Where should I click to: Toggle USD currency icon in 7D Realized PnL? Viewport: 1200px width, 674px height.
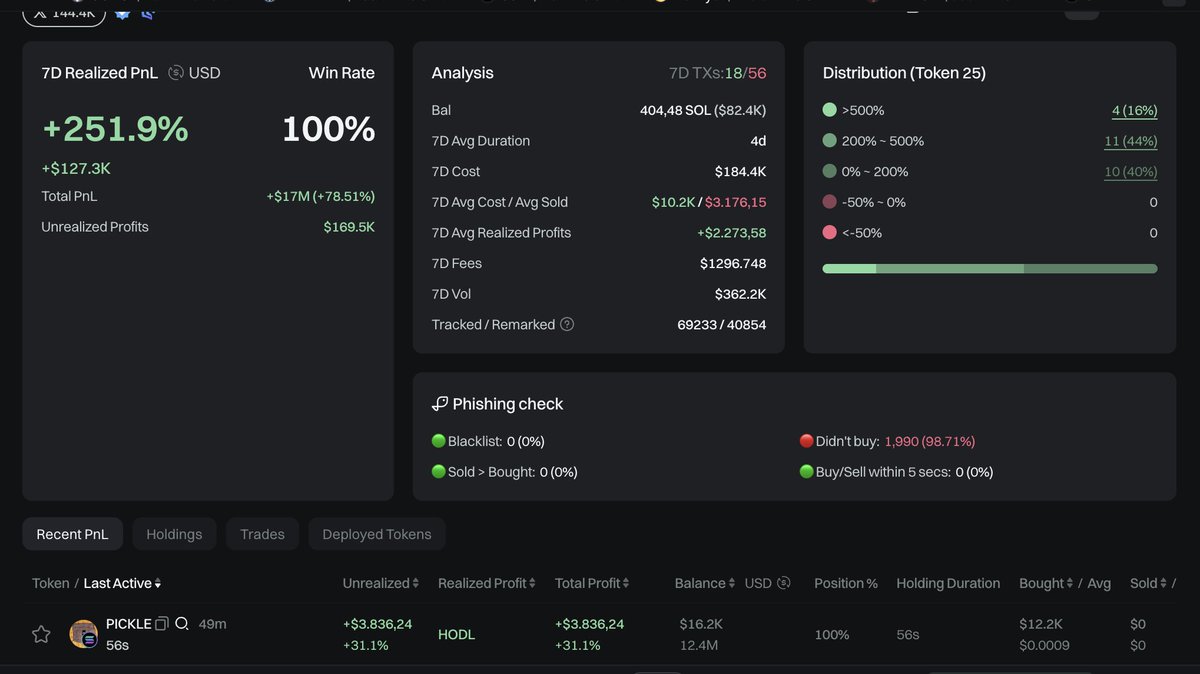176,72
